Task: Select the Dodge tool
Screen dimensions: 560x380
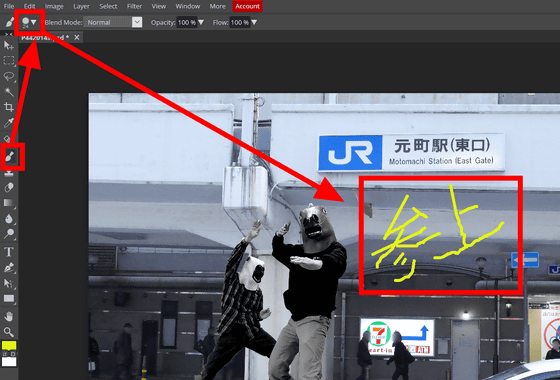Action: (9, 234)
